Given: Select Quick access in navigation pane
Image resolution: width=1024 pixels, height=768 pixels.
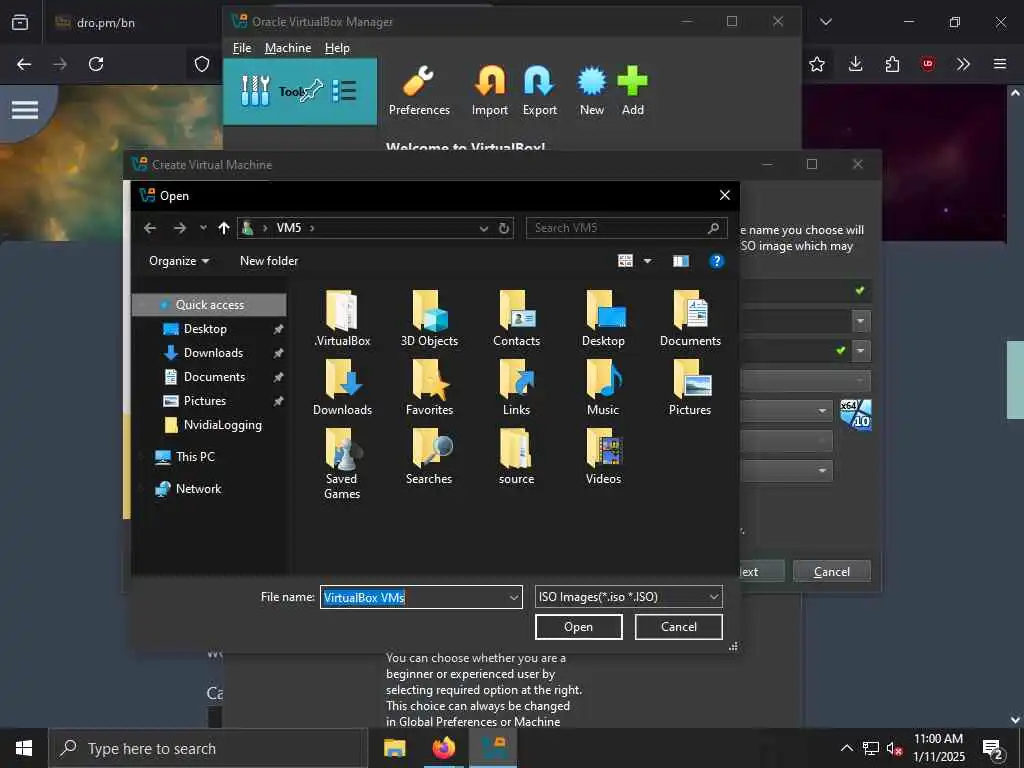Looking at the screenshot, I should [x=209, y=305].
